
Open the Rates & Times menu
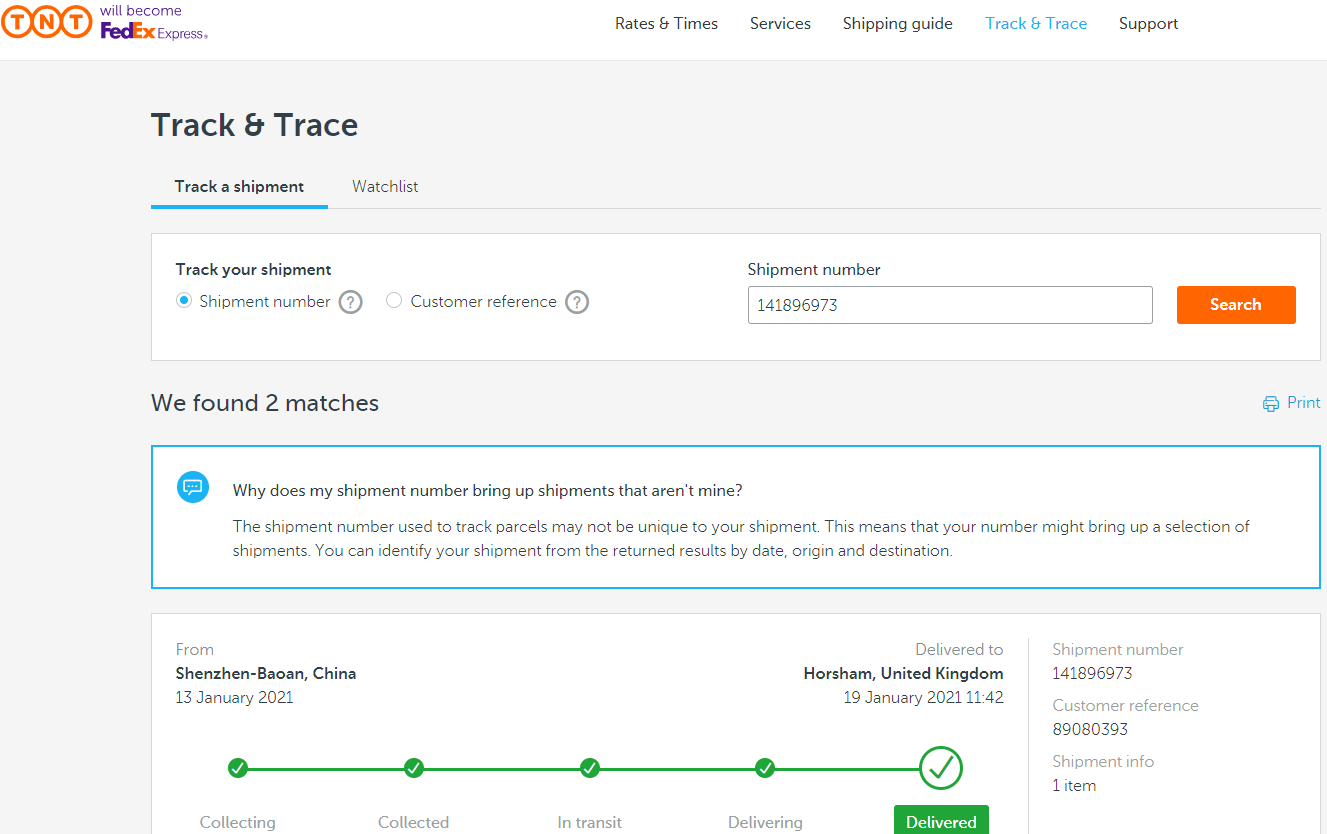click(666, 24)
